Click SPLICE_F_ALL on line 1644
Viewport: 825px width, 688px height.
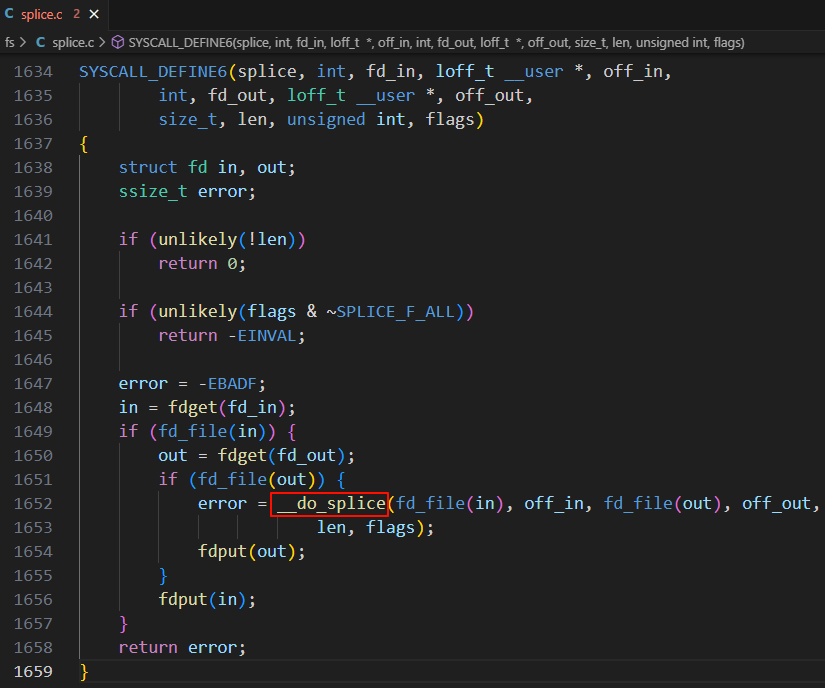(395, 312)
